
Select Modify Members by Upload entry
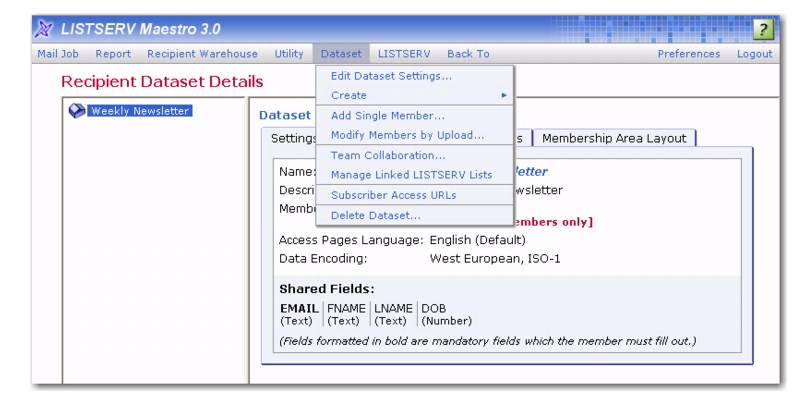click(x=415, y=135)
